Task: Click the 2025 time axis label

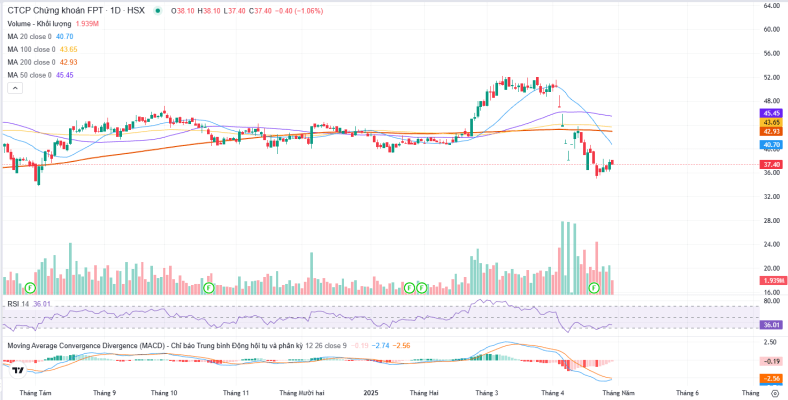Action: pos(370,392)
